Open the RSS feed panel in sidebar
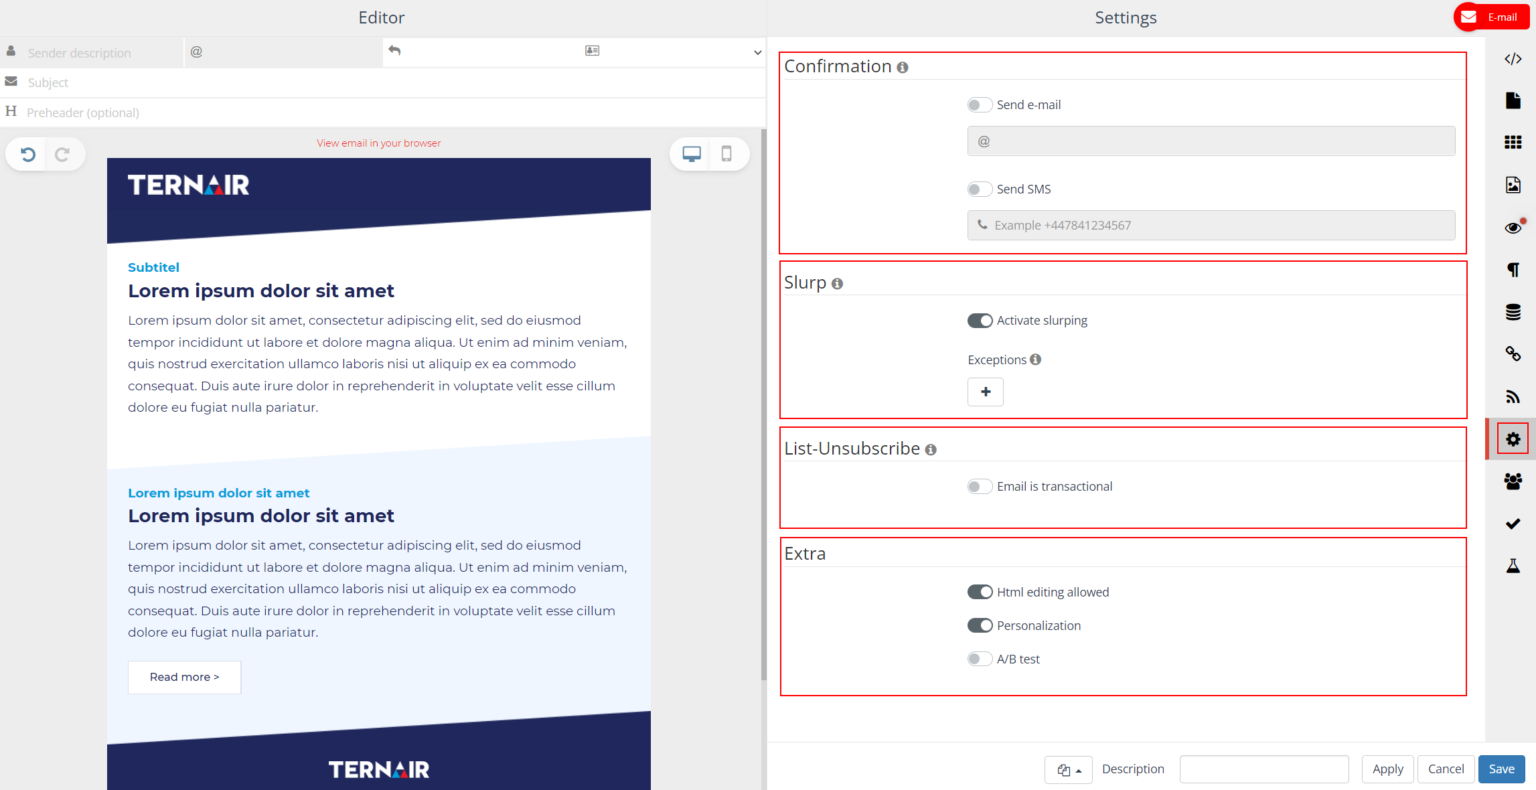 (x=1513, y=397)
